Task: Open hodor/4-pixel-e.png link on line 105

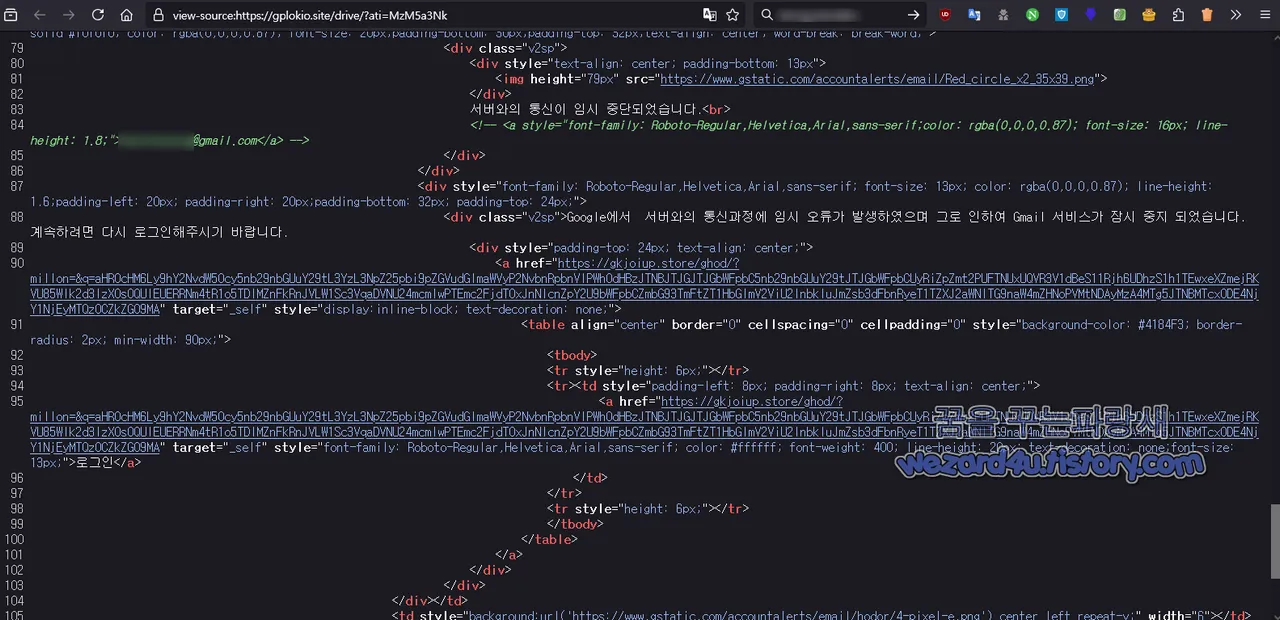Action: 781,615
